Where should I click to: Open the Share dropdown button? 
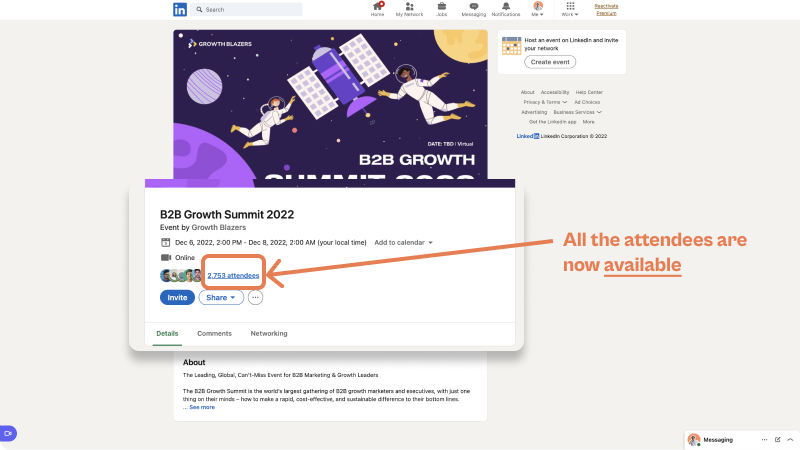(221, 297)
